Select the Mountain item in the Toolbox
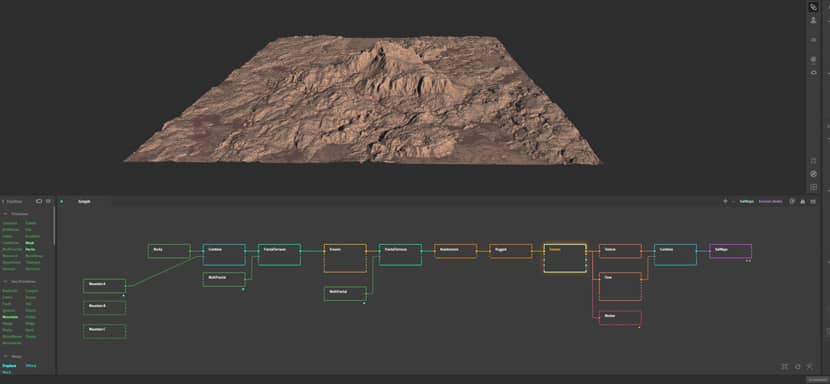 10,317
